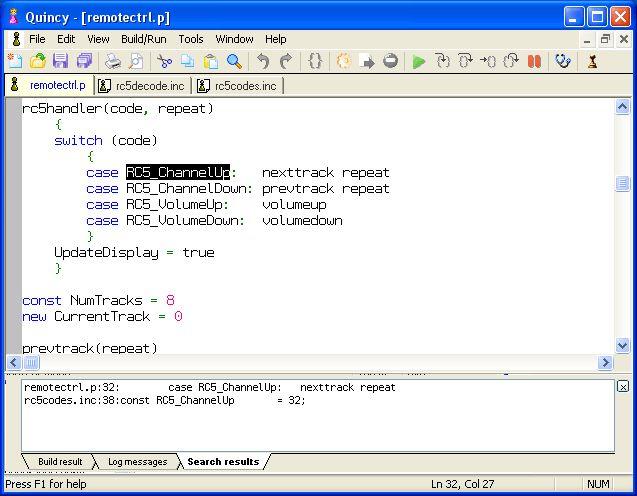
Task: Show the Build result tab
Action: 60,462
